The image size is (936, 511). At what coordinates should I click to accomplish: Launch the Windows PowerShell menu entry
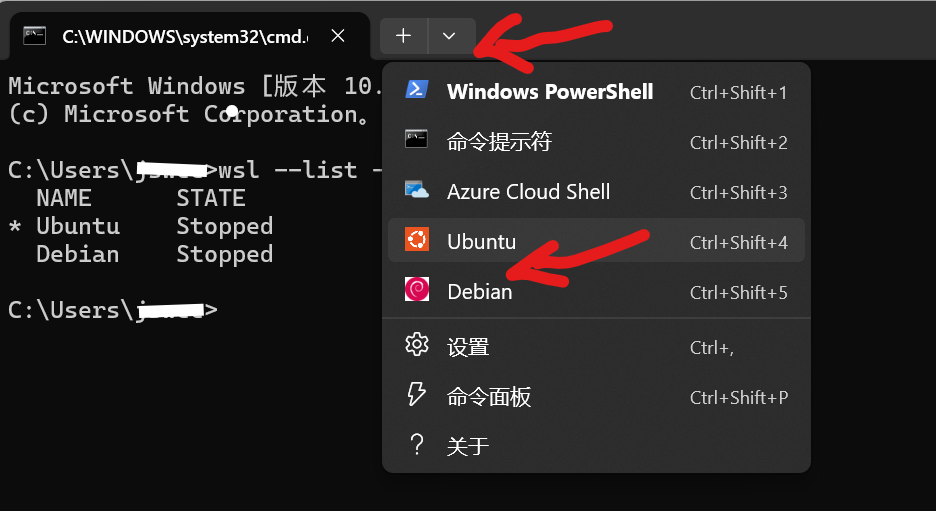pyautogui.click(x=550, y=92)
